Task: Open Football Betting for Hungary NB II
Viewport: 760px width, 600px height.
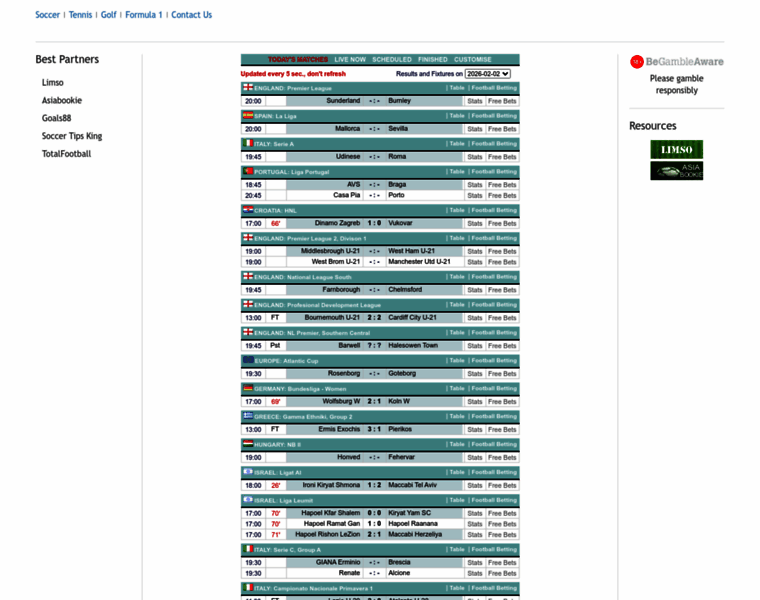Action: [x=494, y=444]
